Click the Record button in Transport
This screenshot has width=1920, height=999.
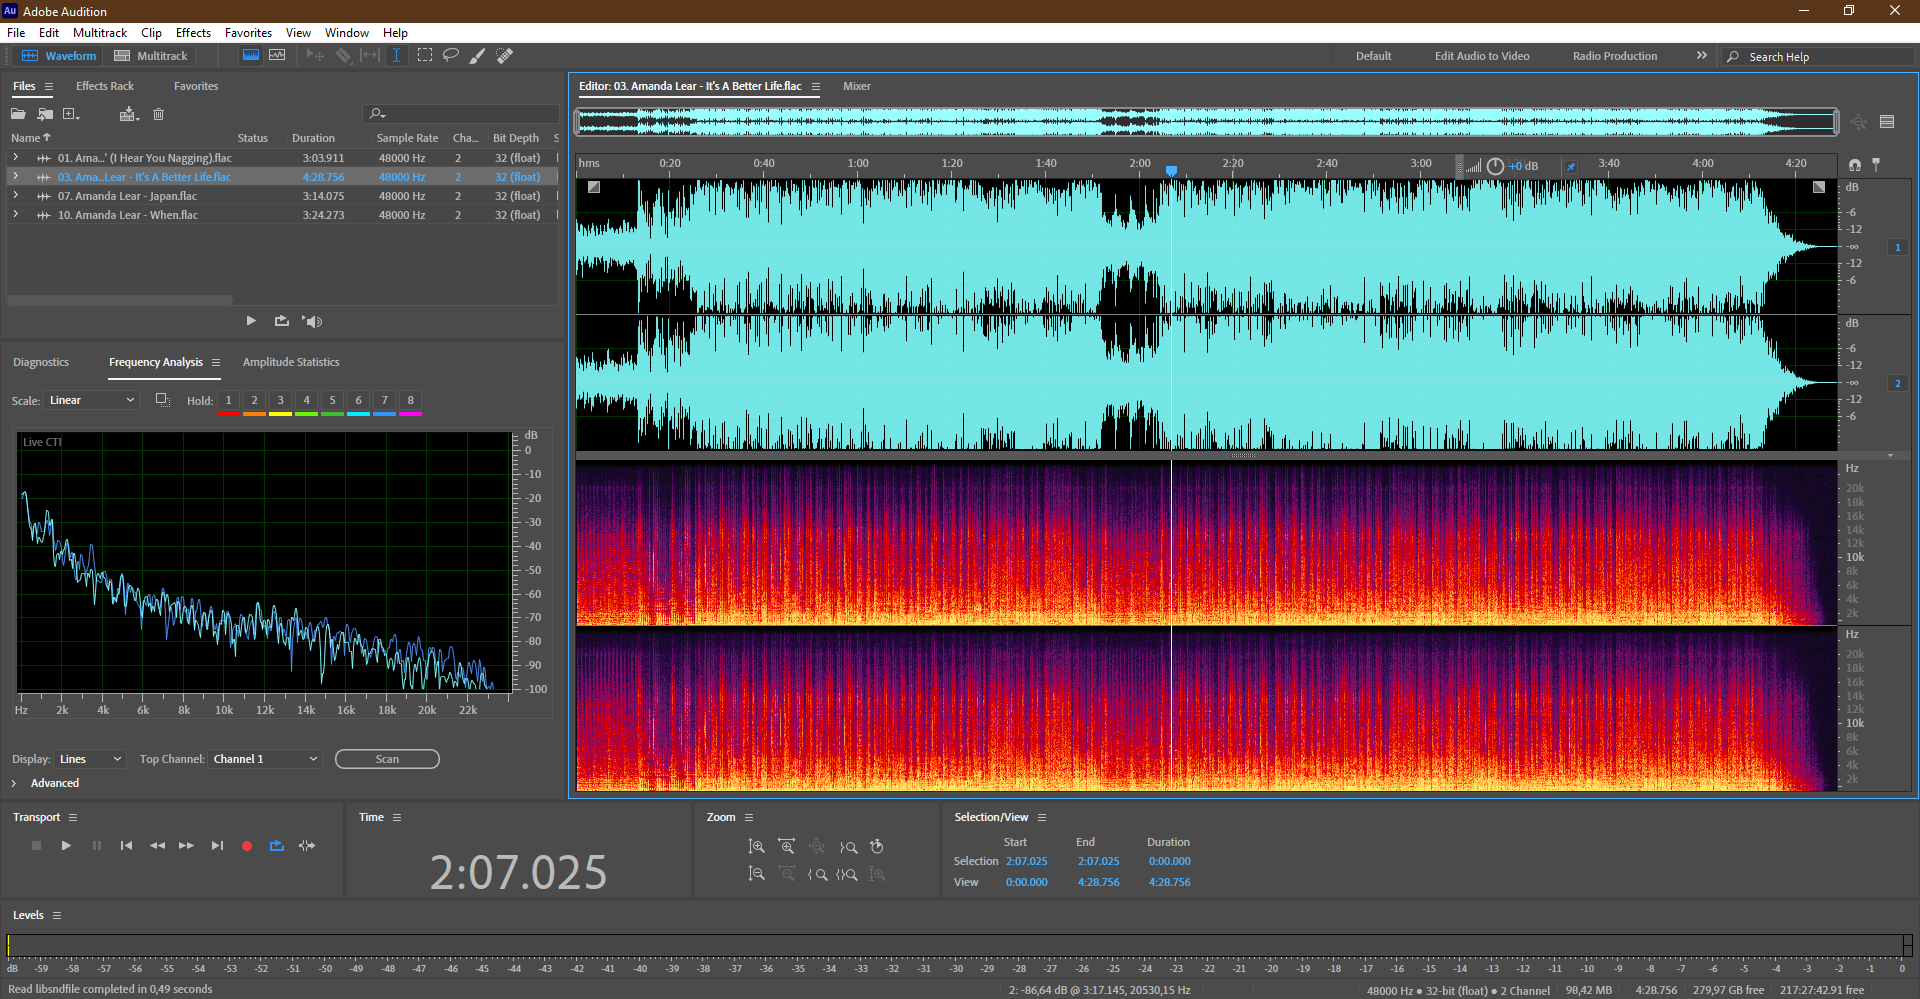(x=247, y=846)
